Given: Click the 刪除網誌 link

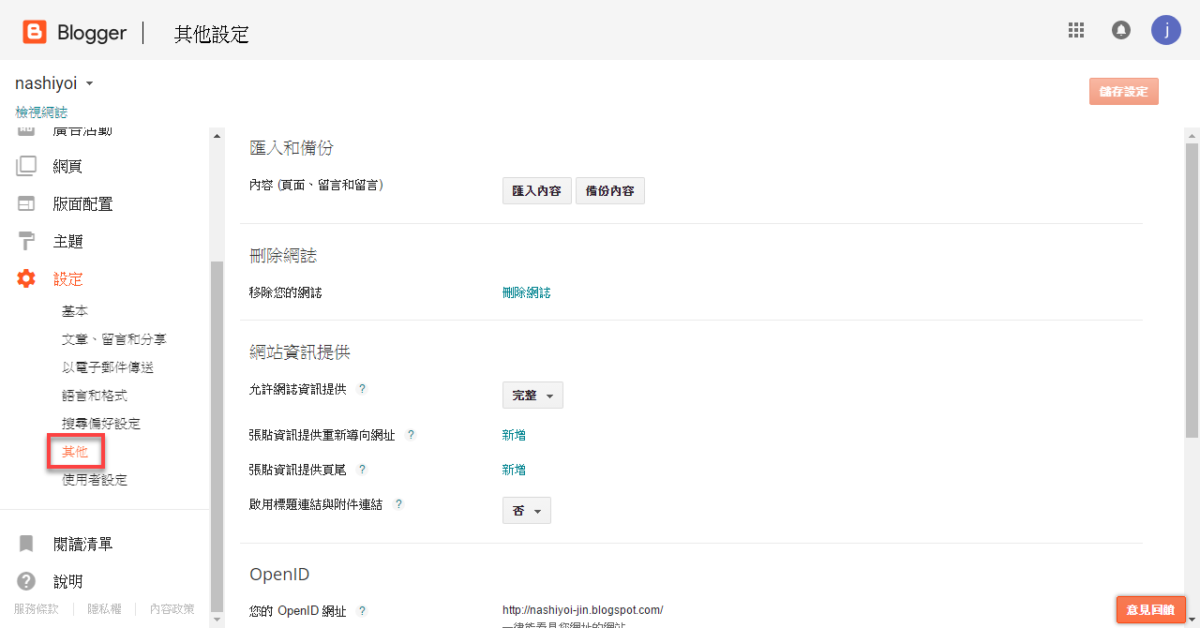Looking at the screenshot, I should (526, 292).
